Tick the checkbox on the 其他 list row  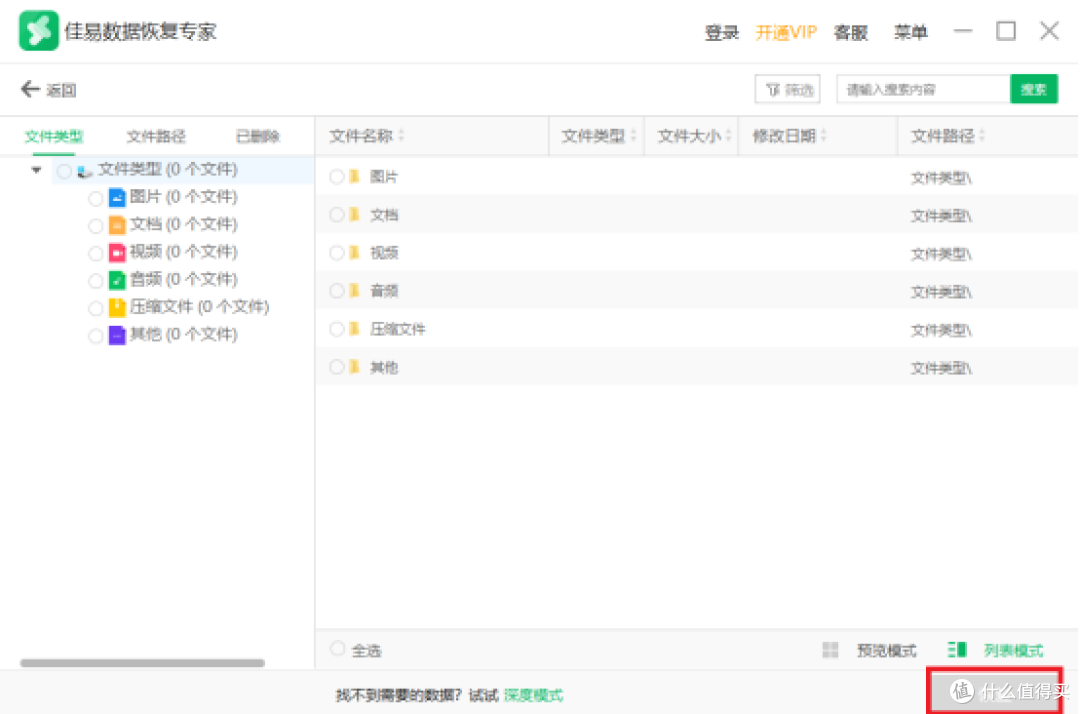point(336,367)
